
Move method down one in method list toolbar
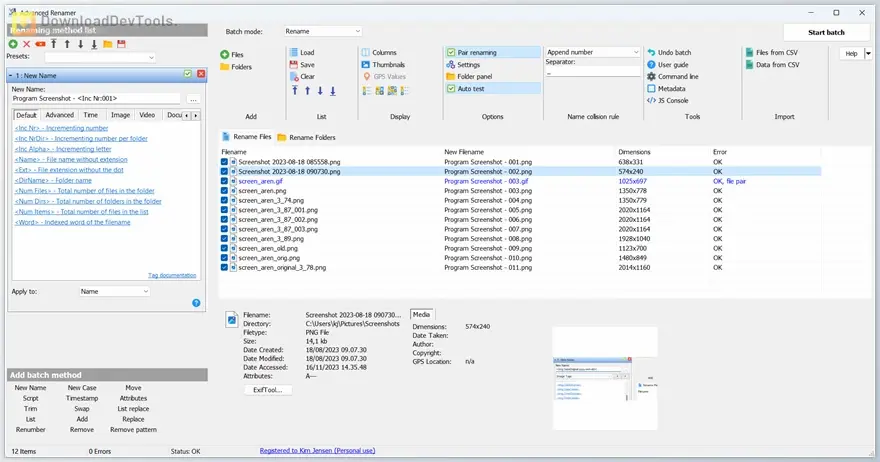(x=81, y=44)
